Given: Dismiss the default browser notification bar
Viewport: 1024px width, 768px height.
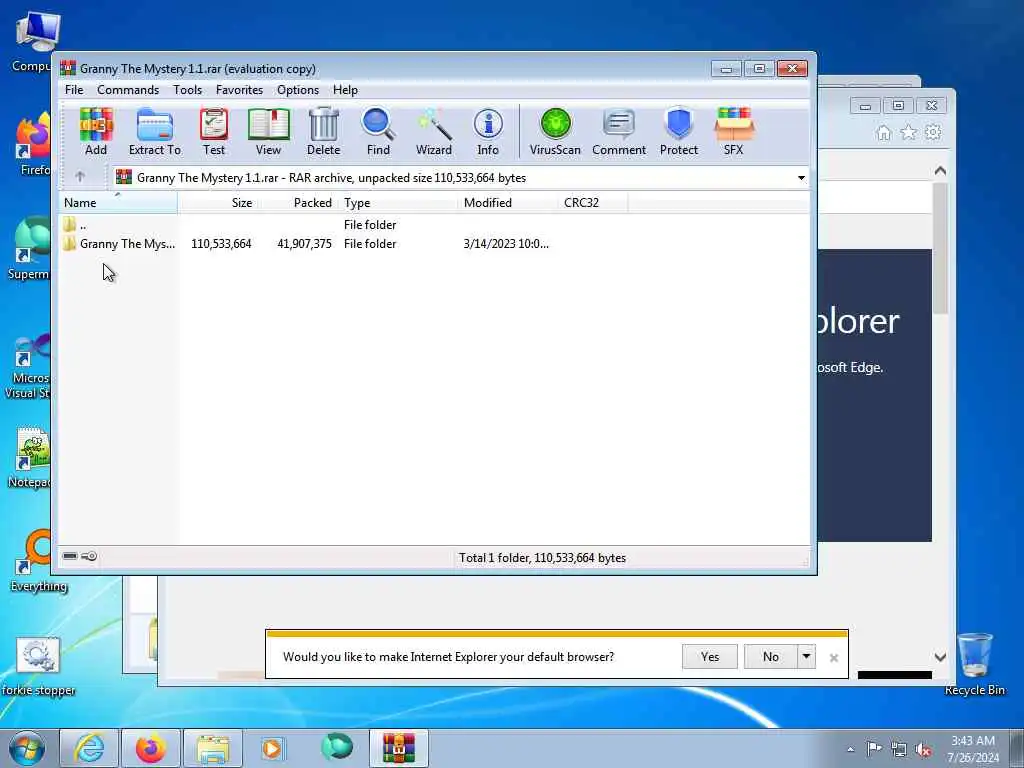Looking at the screenshot, I should point(834,658).
